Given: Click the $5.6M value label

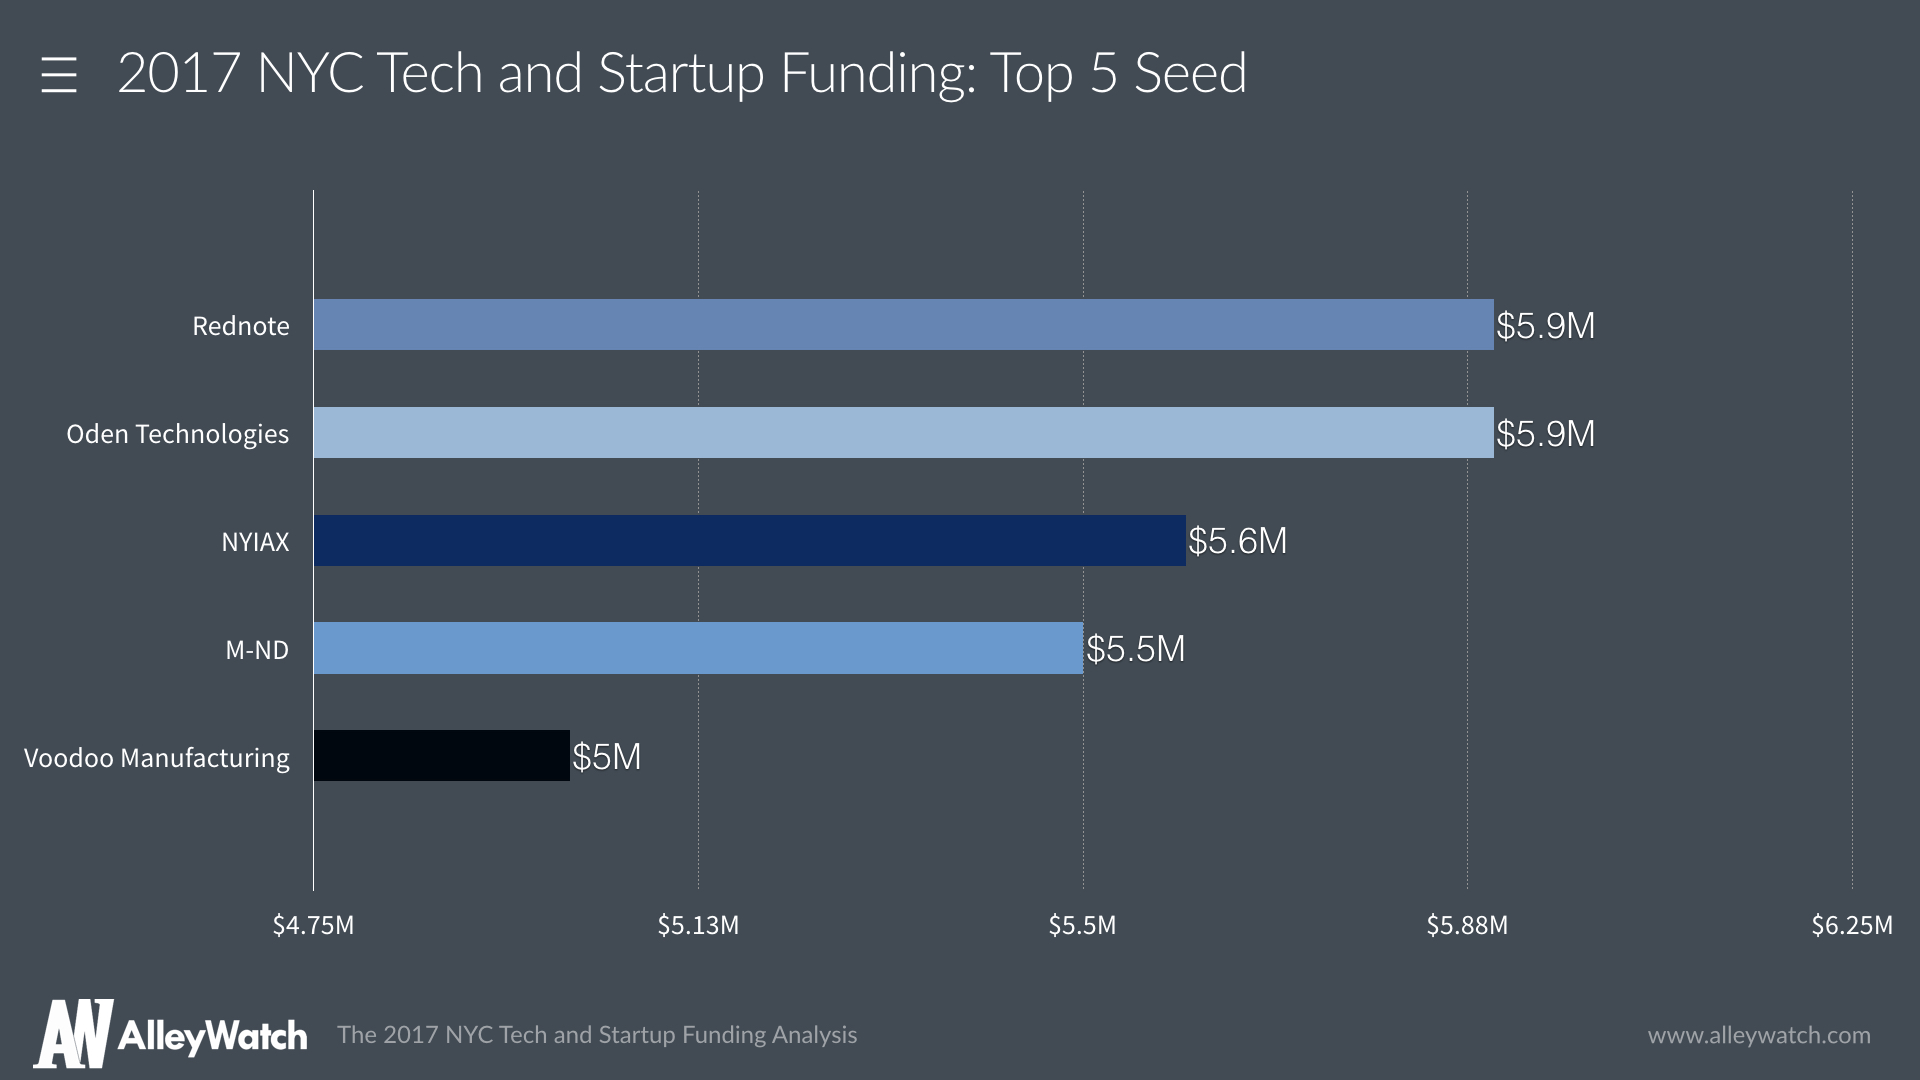Looking at the screenshot, I should pos(1237,541).
